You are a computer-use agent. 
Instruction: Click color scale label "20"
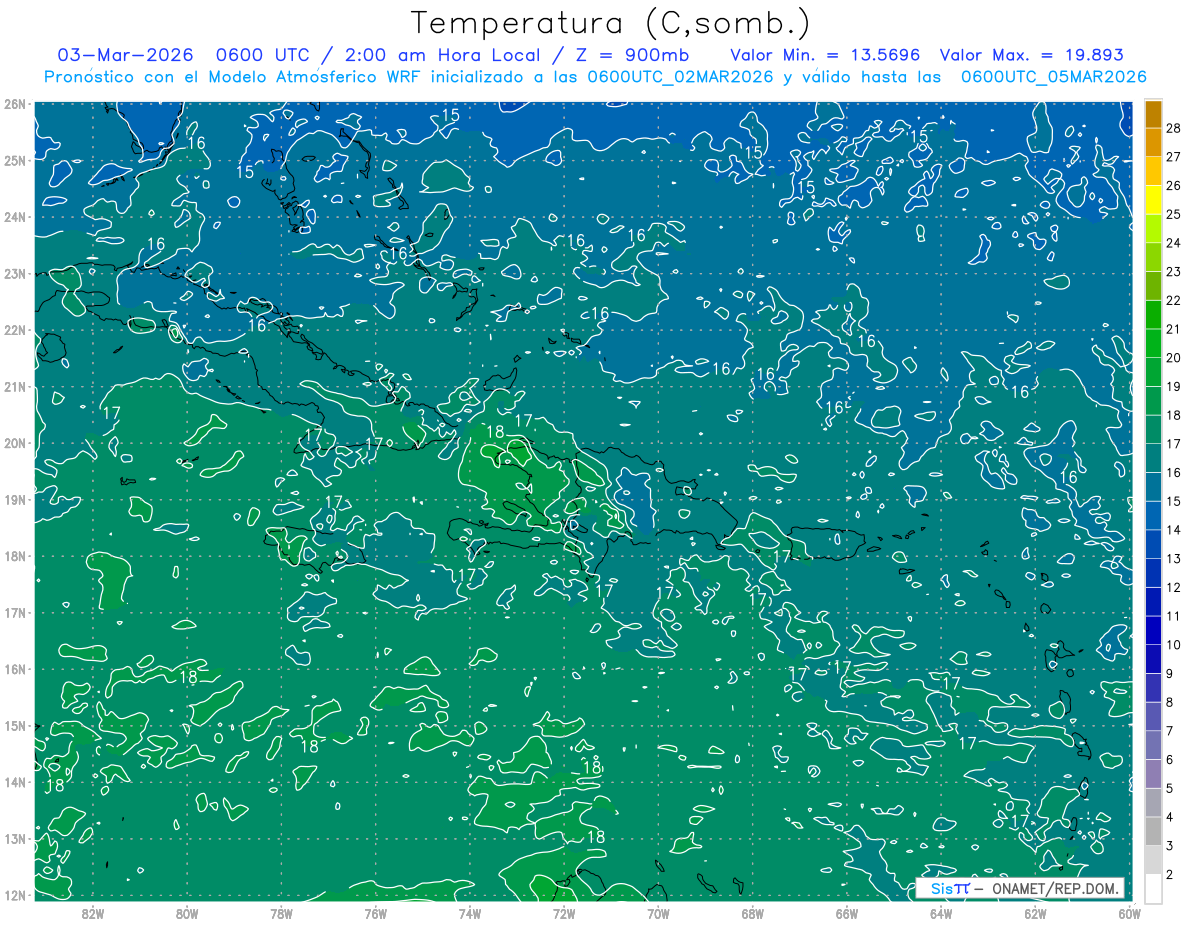pyautogui.click(x=1173, y=358)
